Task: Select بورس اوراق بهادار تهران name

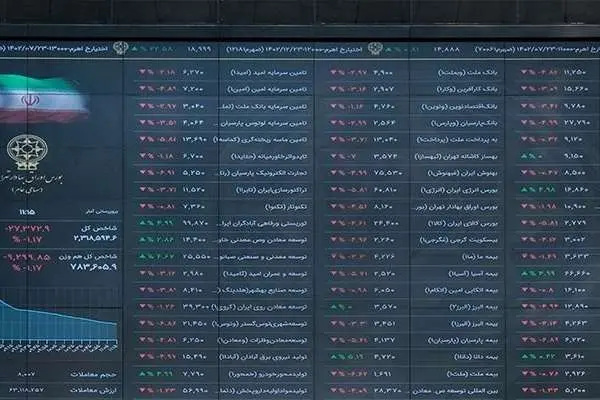Action: point(455,207)
